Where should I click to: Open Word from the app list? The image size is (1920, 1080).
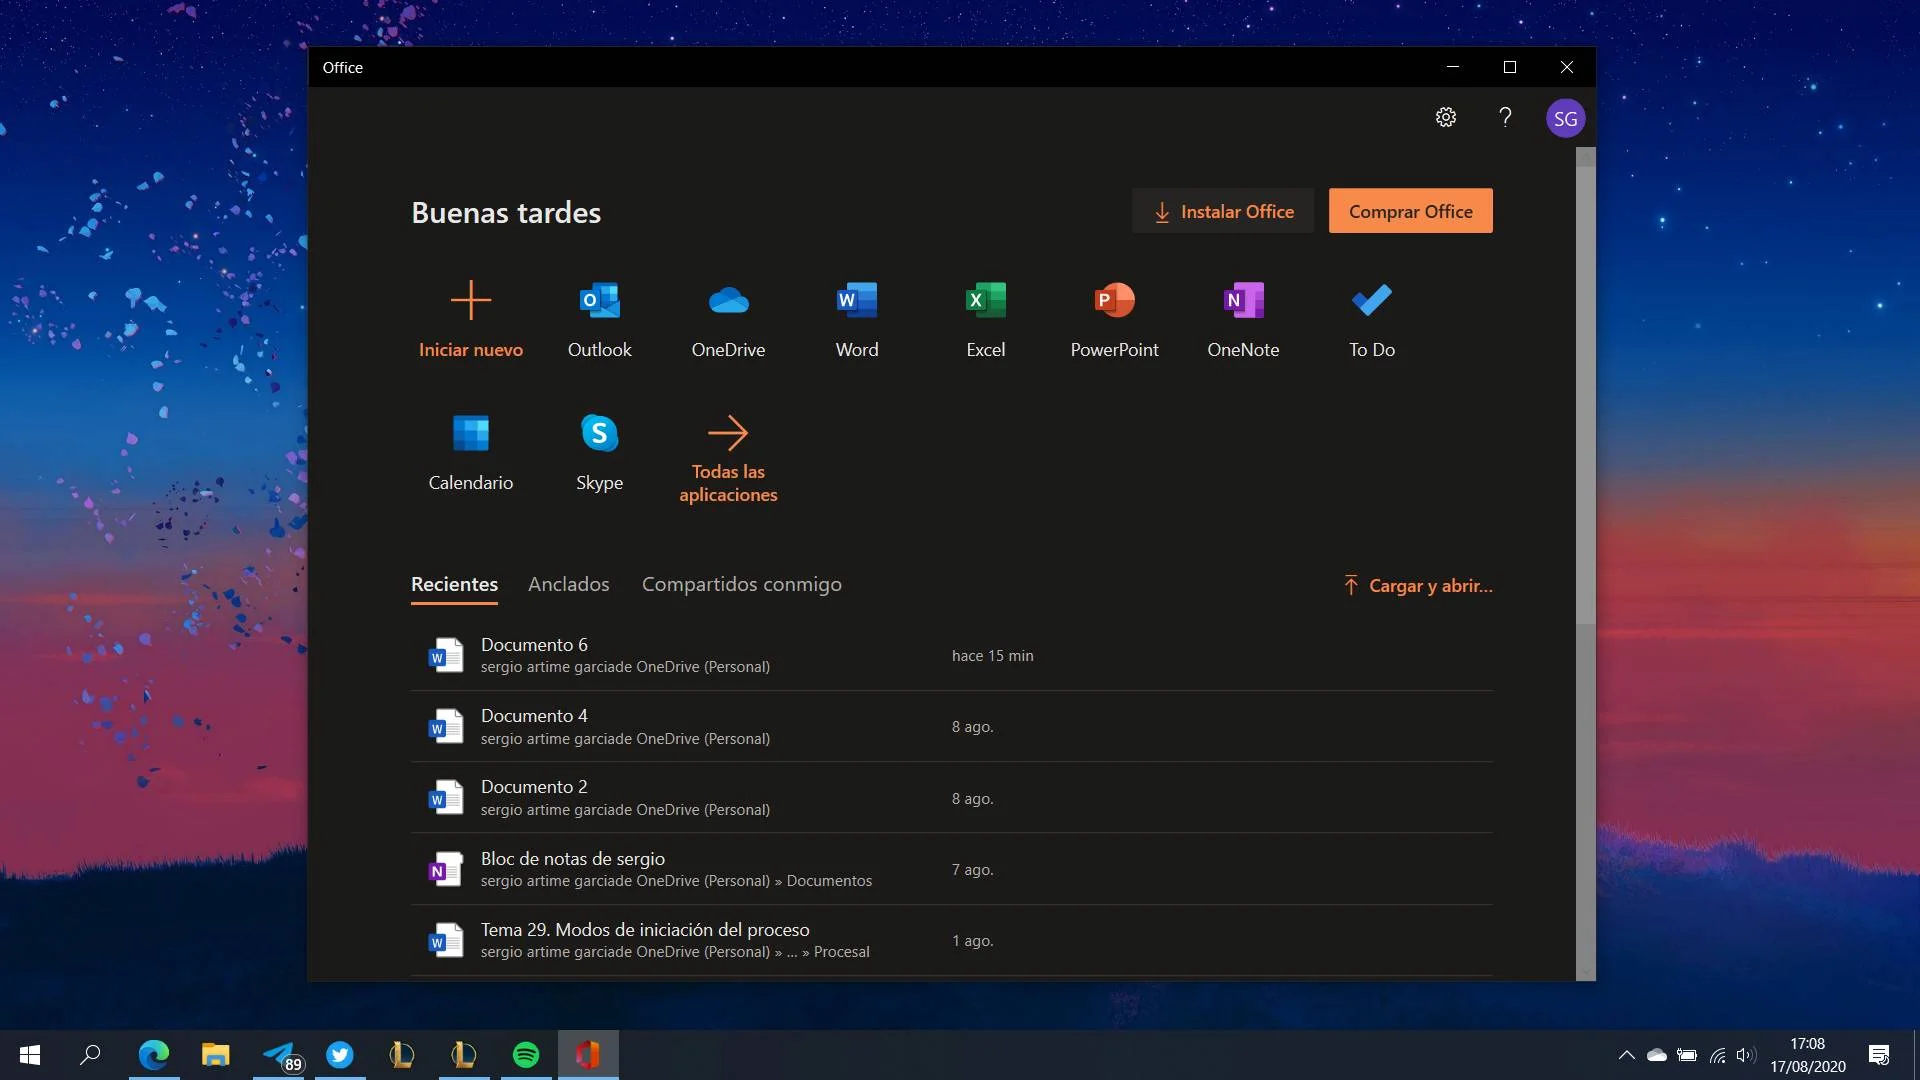[x=857, y=300]
